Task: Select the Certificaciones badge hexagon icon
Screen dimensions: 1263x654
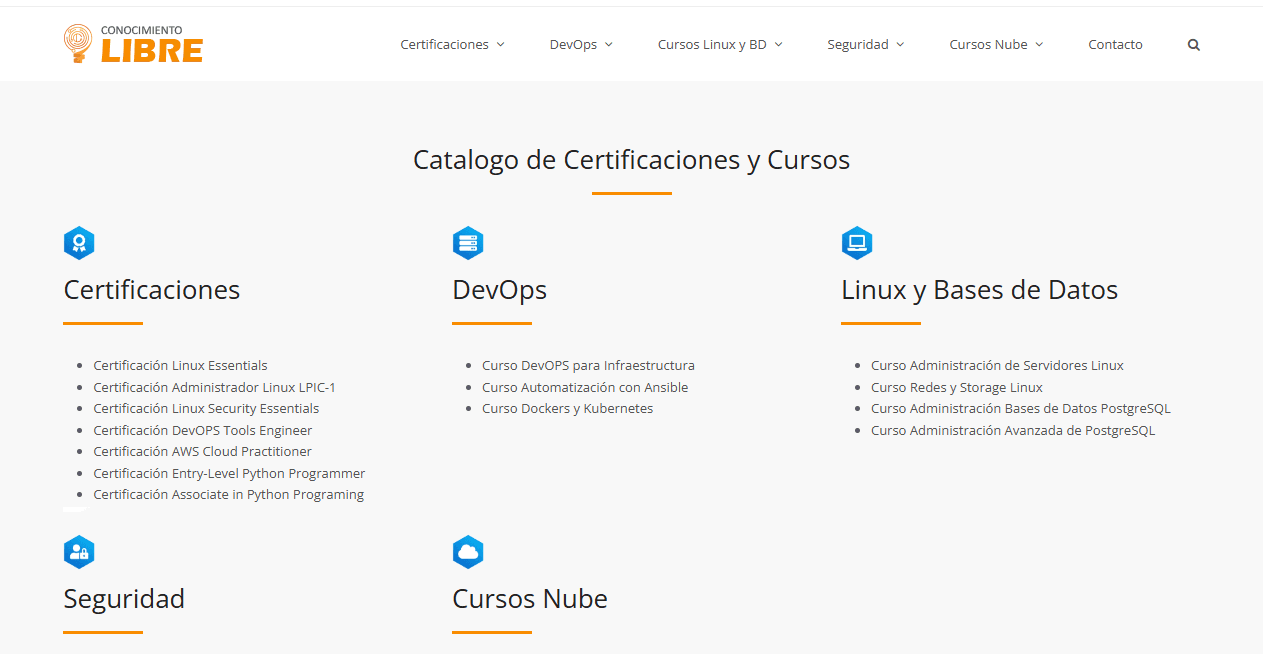Action: coord(79,242)
